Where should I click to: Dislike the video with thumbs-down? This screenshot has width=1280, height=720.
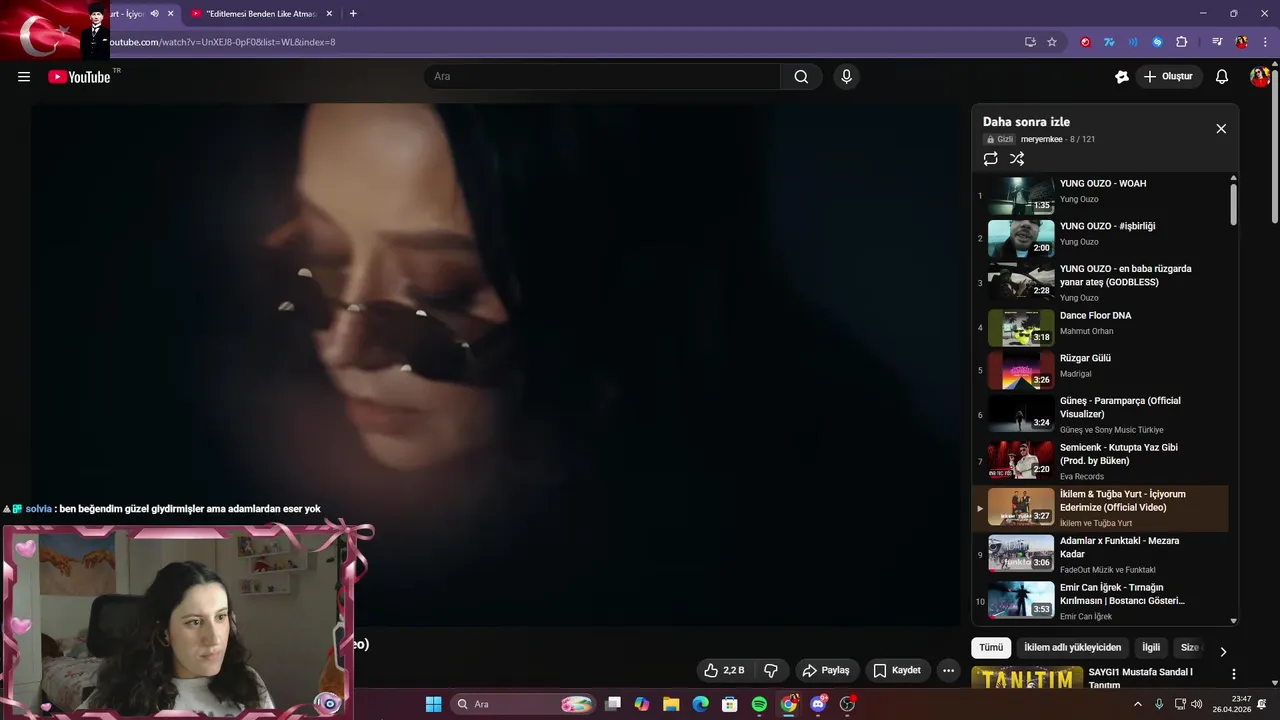pos(771,670)
